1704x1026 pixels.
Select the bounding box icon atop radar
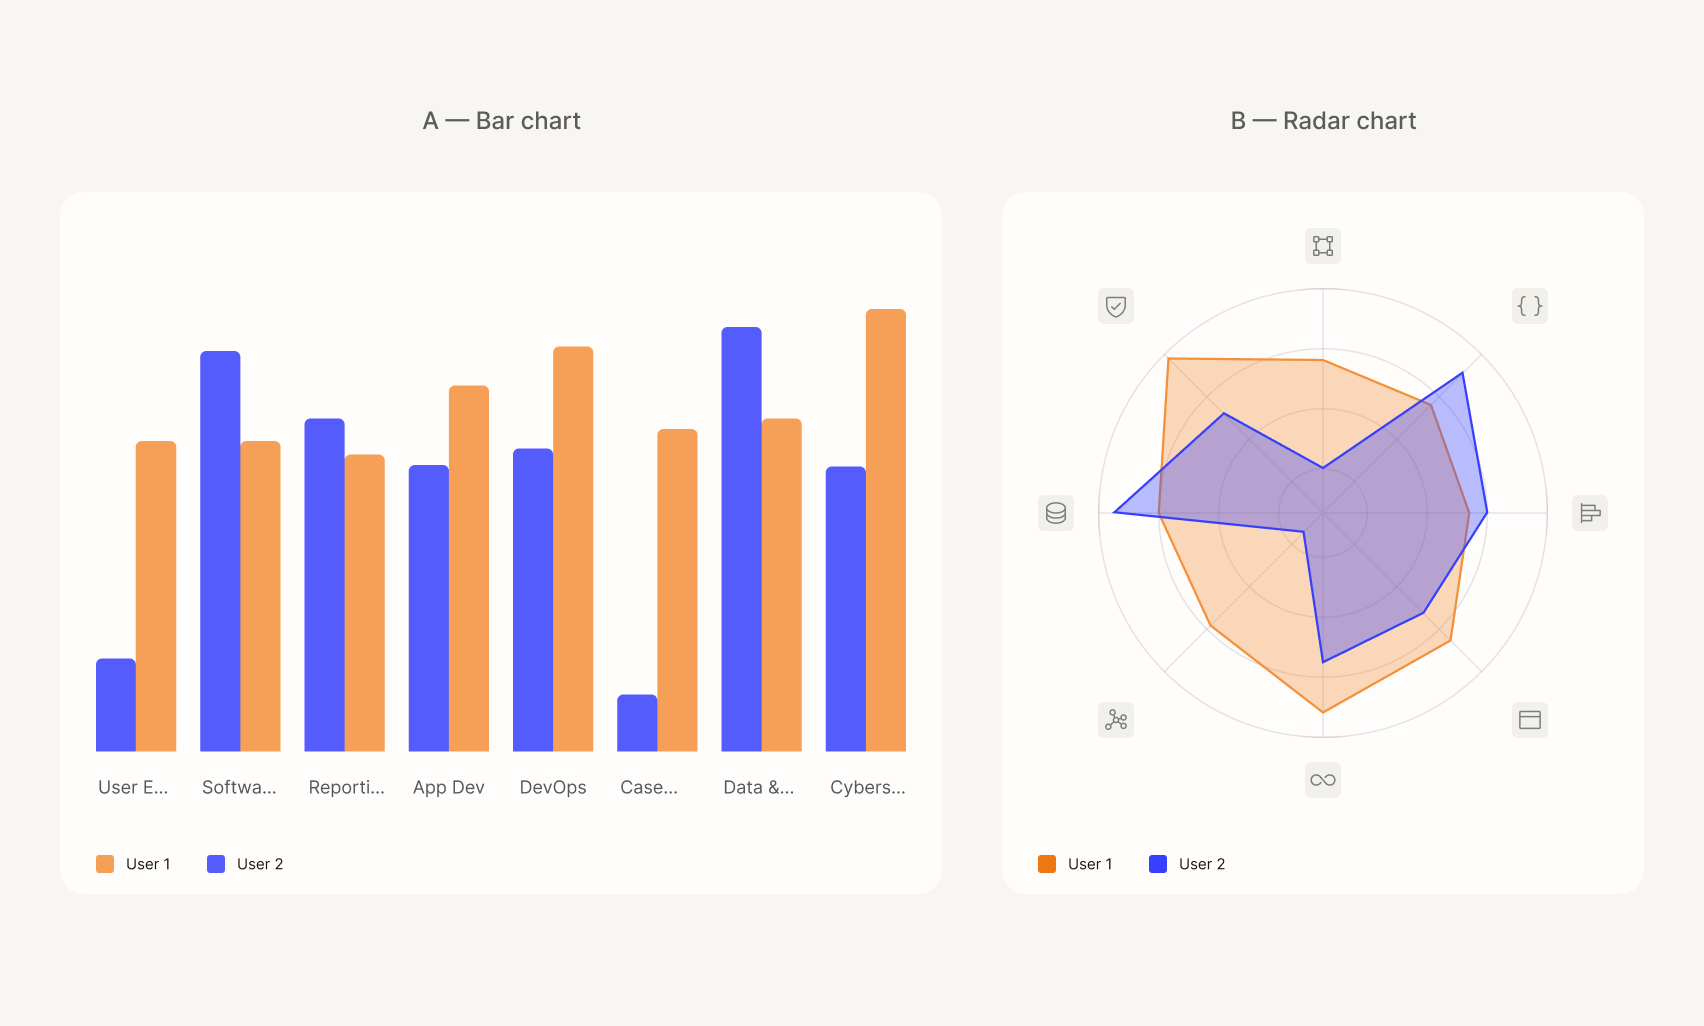(1323, 246)
